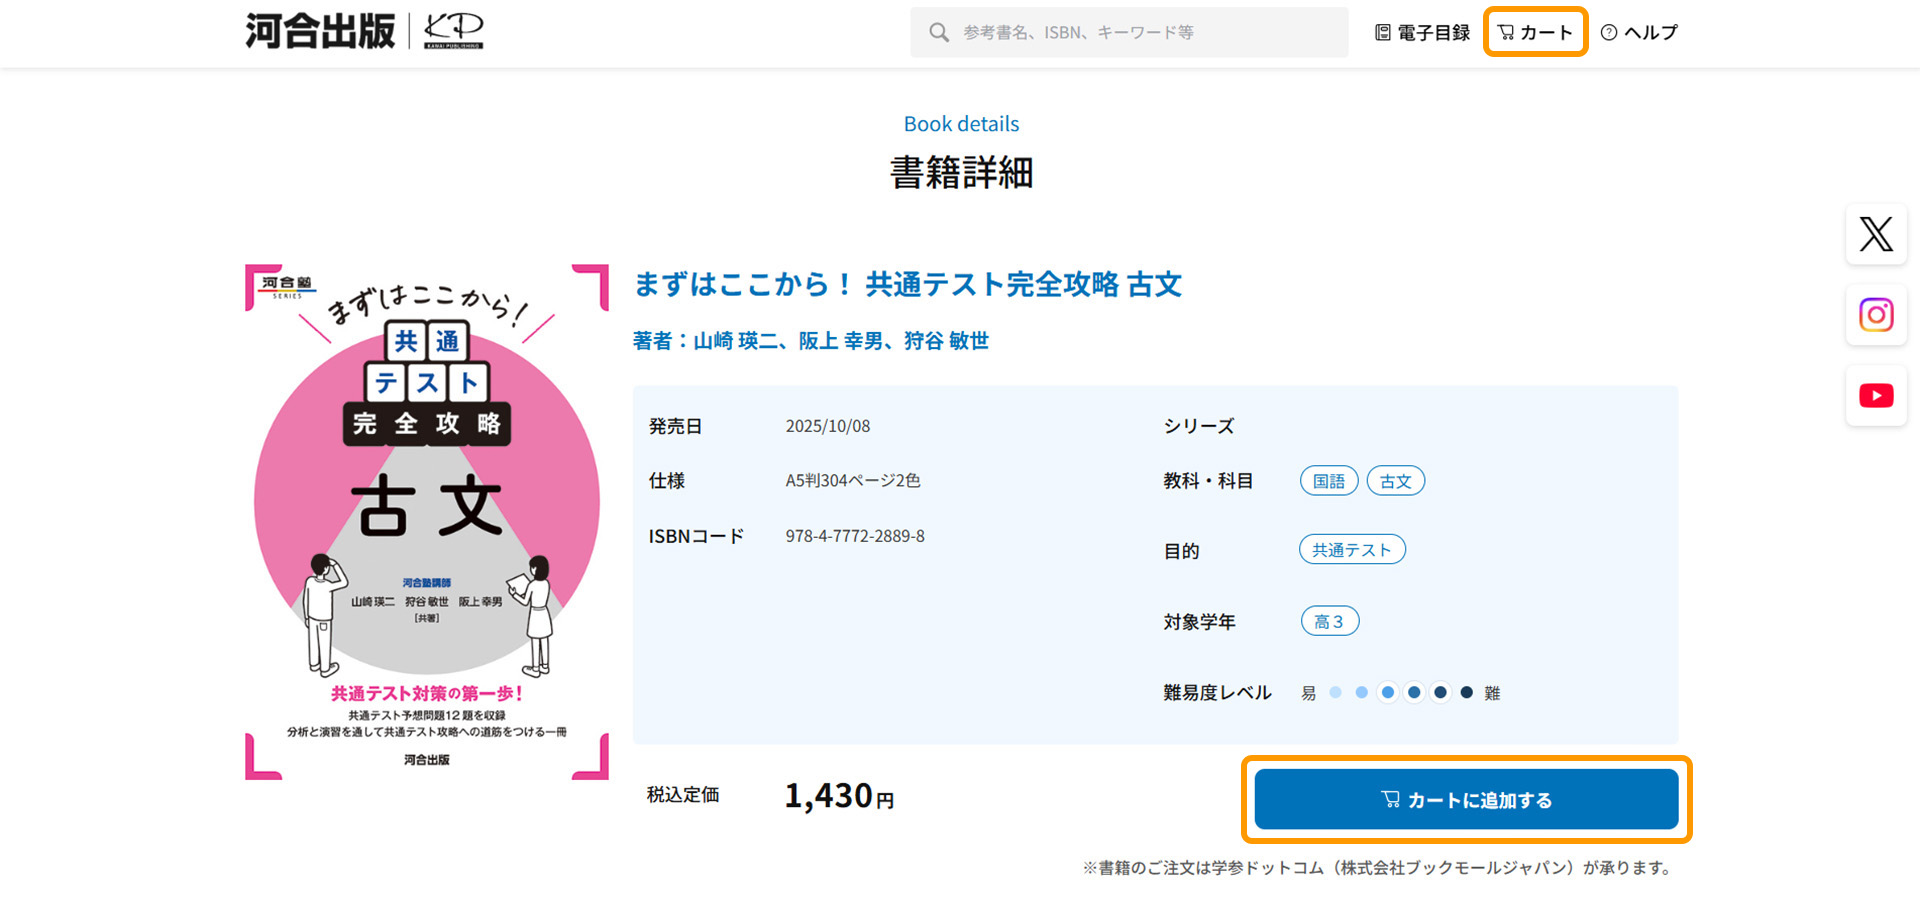1920x897 pixels.
Task: Click the magnifier search icon
Action: click(x=938, y=33)
